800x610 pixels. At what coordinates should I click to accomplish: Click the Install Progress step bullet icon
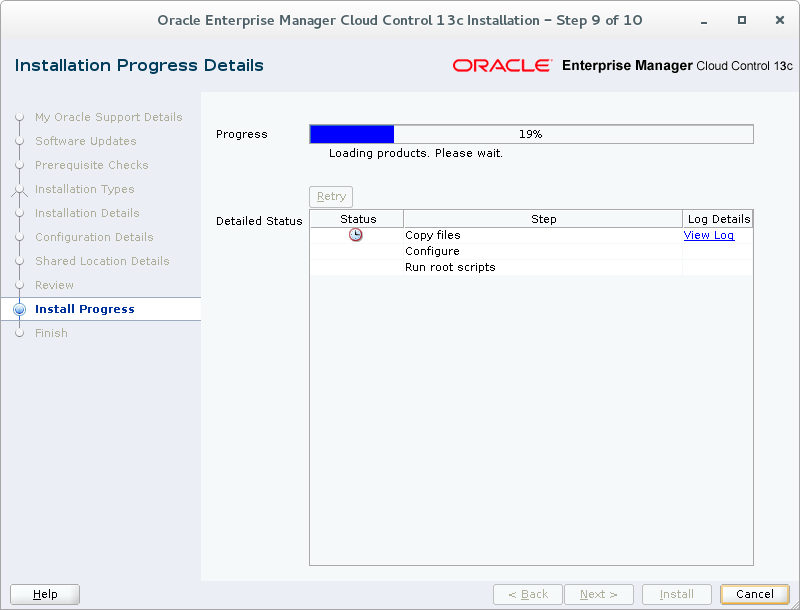coord(19,309)
